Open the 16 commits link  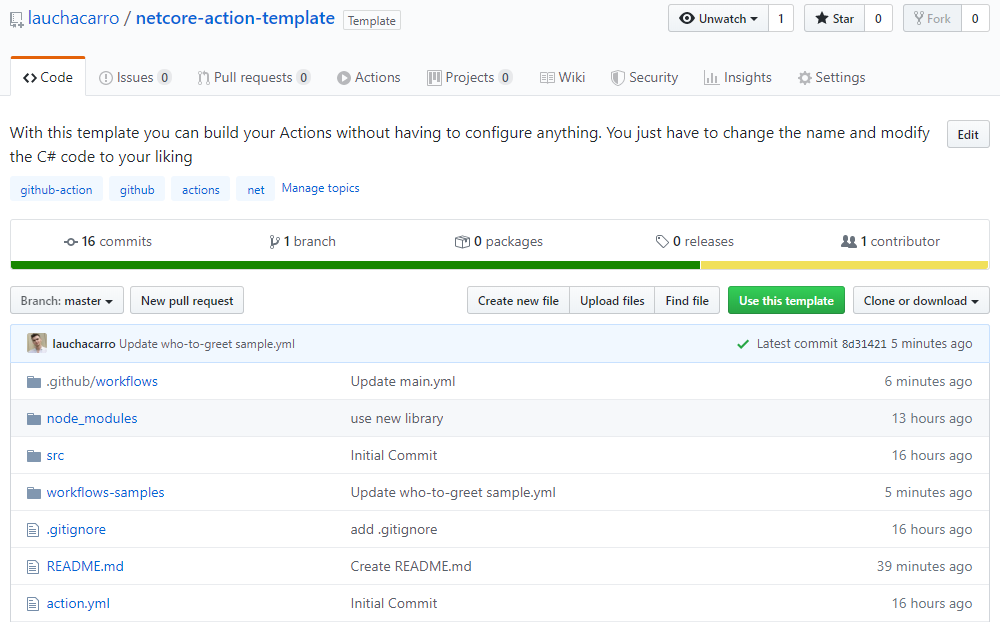pos(108,241)
